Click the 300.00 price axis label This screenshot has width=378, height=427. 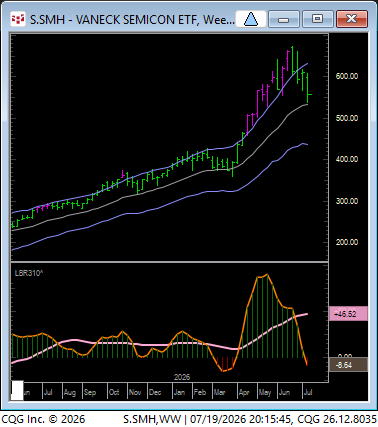coord(347,201)
